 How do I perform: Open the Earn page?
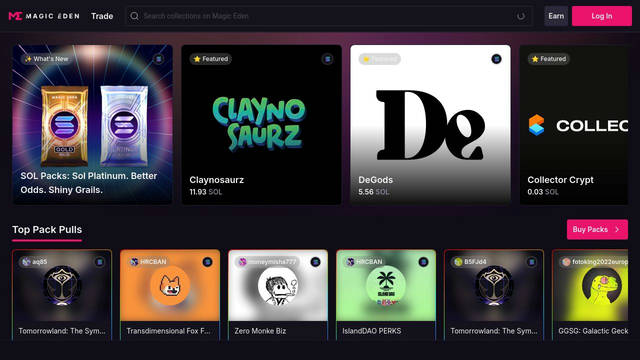click(x=556, y=16)
